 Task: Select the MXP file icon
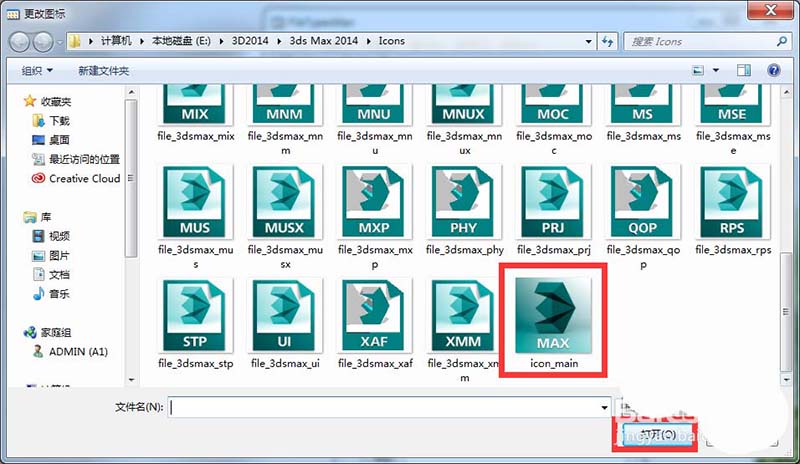[x=374, y=202]
